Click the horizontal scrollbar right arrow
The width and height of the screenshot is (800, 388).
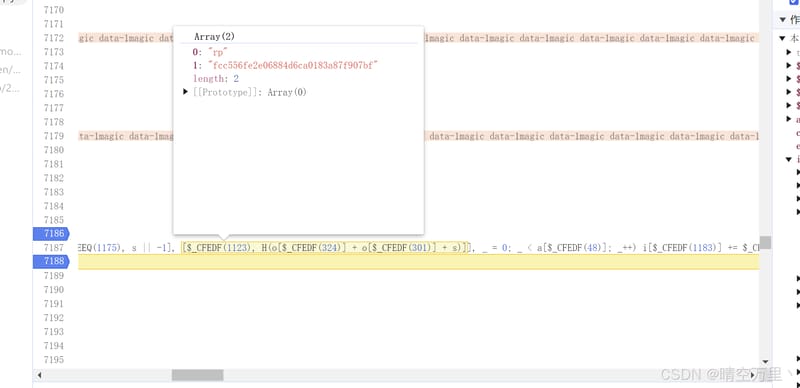(x=754, y=375)
